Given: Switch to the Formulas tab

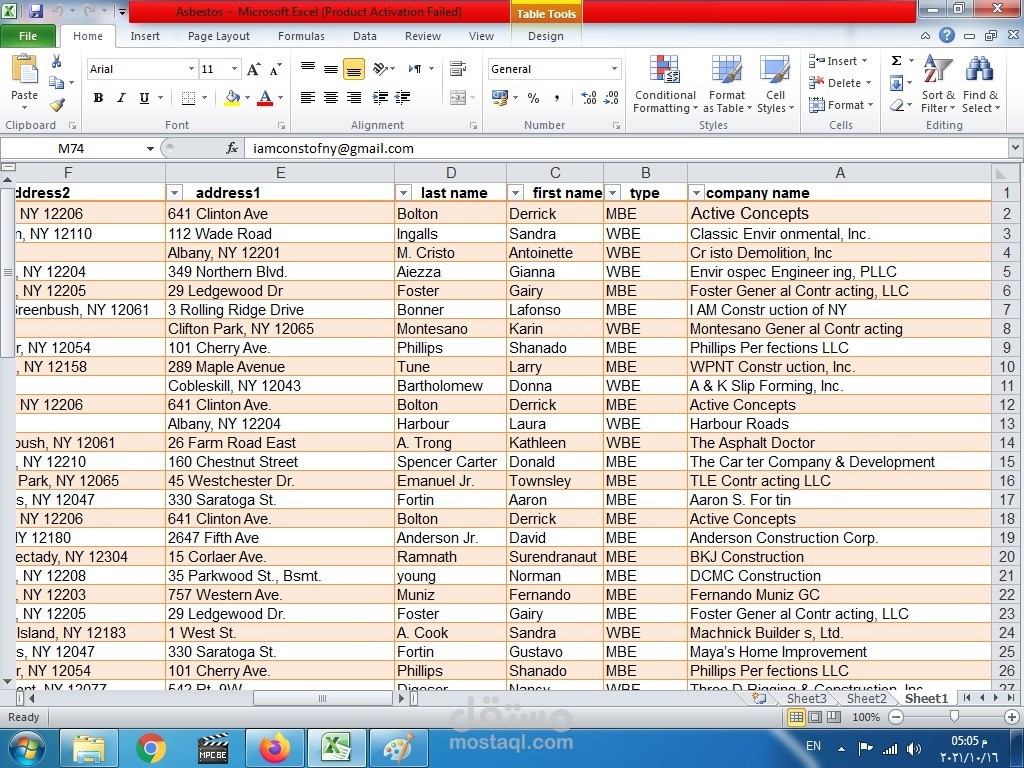Looking at the screenshot, I should point(301,36).
